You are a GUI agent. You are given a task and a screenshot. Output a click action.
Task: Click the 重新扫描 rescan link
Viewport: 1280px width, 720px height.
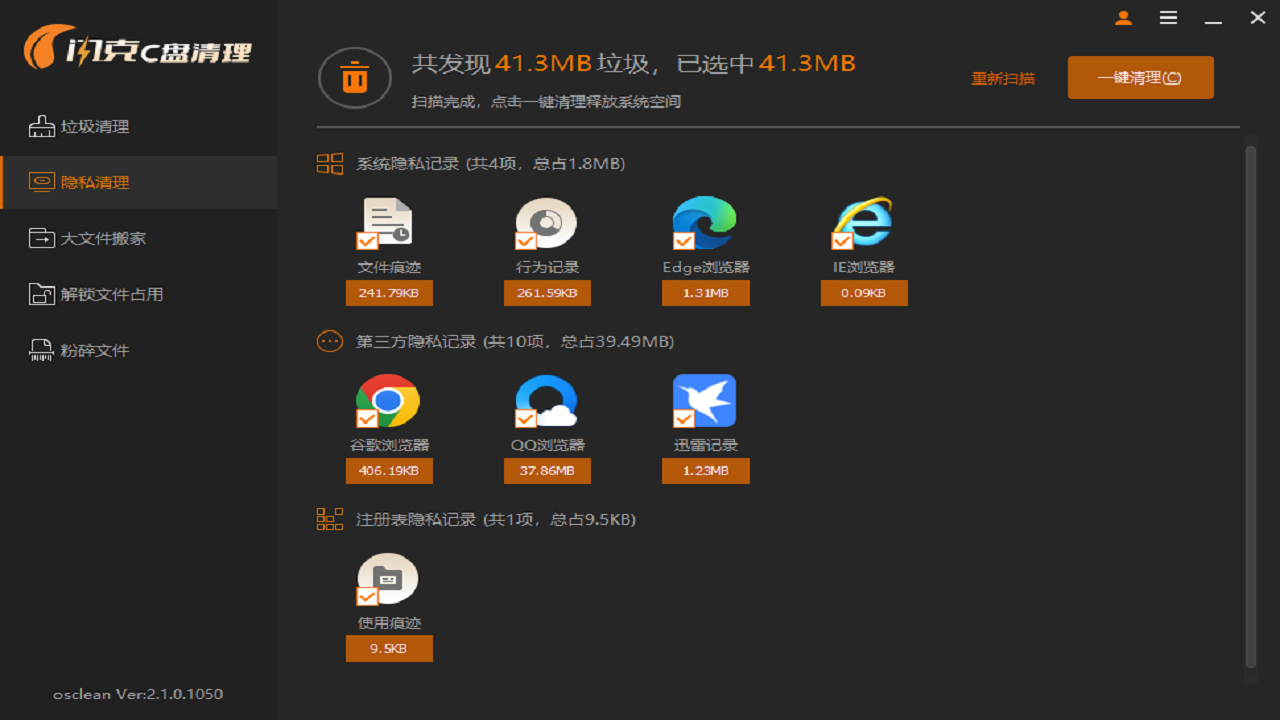(1003, 77)
